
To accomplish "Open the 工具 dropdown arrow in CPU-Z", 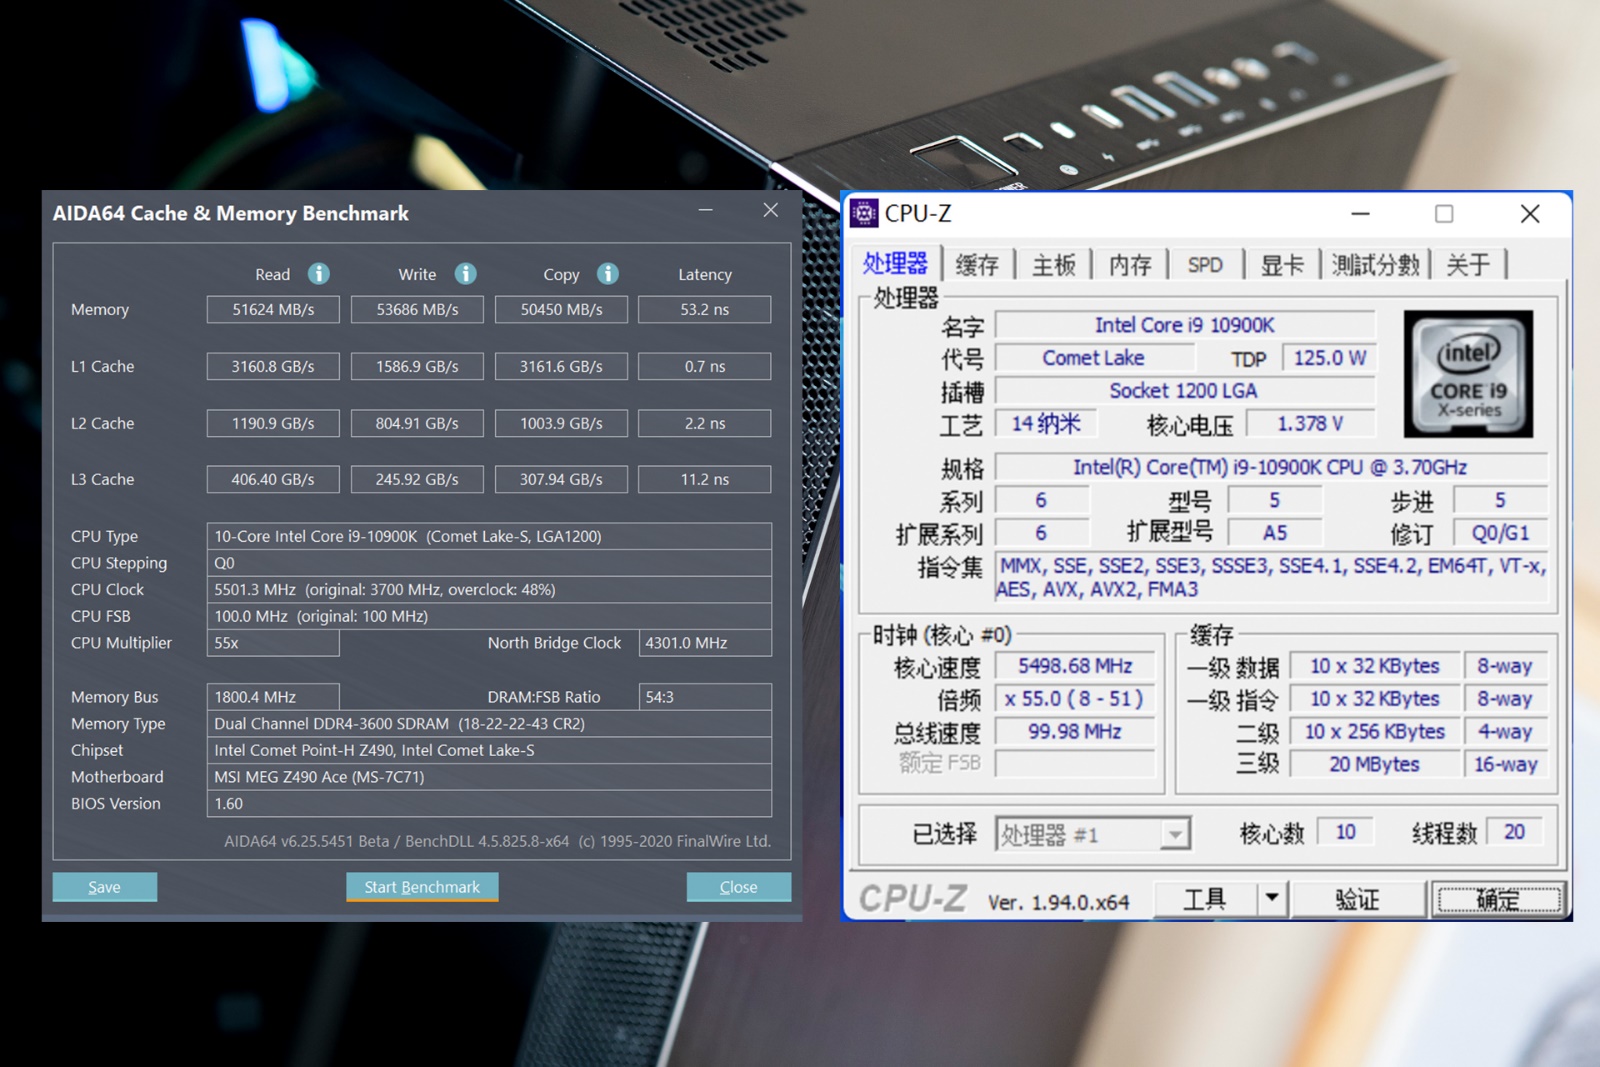I will tap(1271, 898).
